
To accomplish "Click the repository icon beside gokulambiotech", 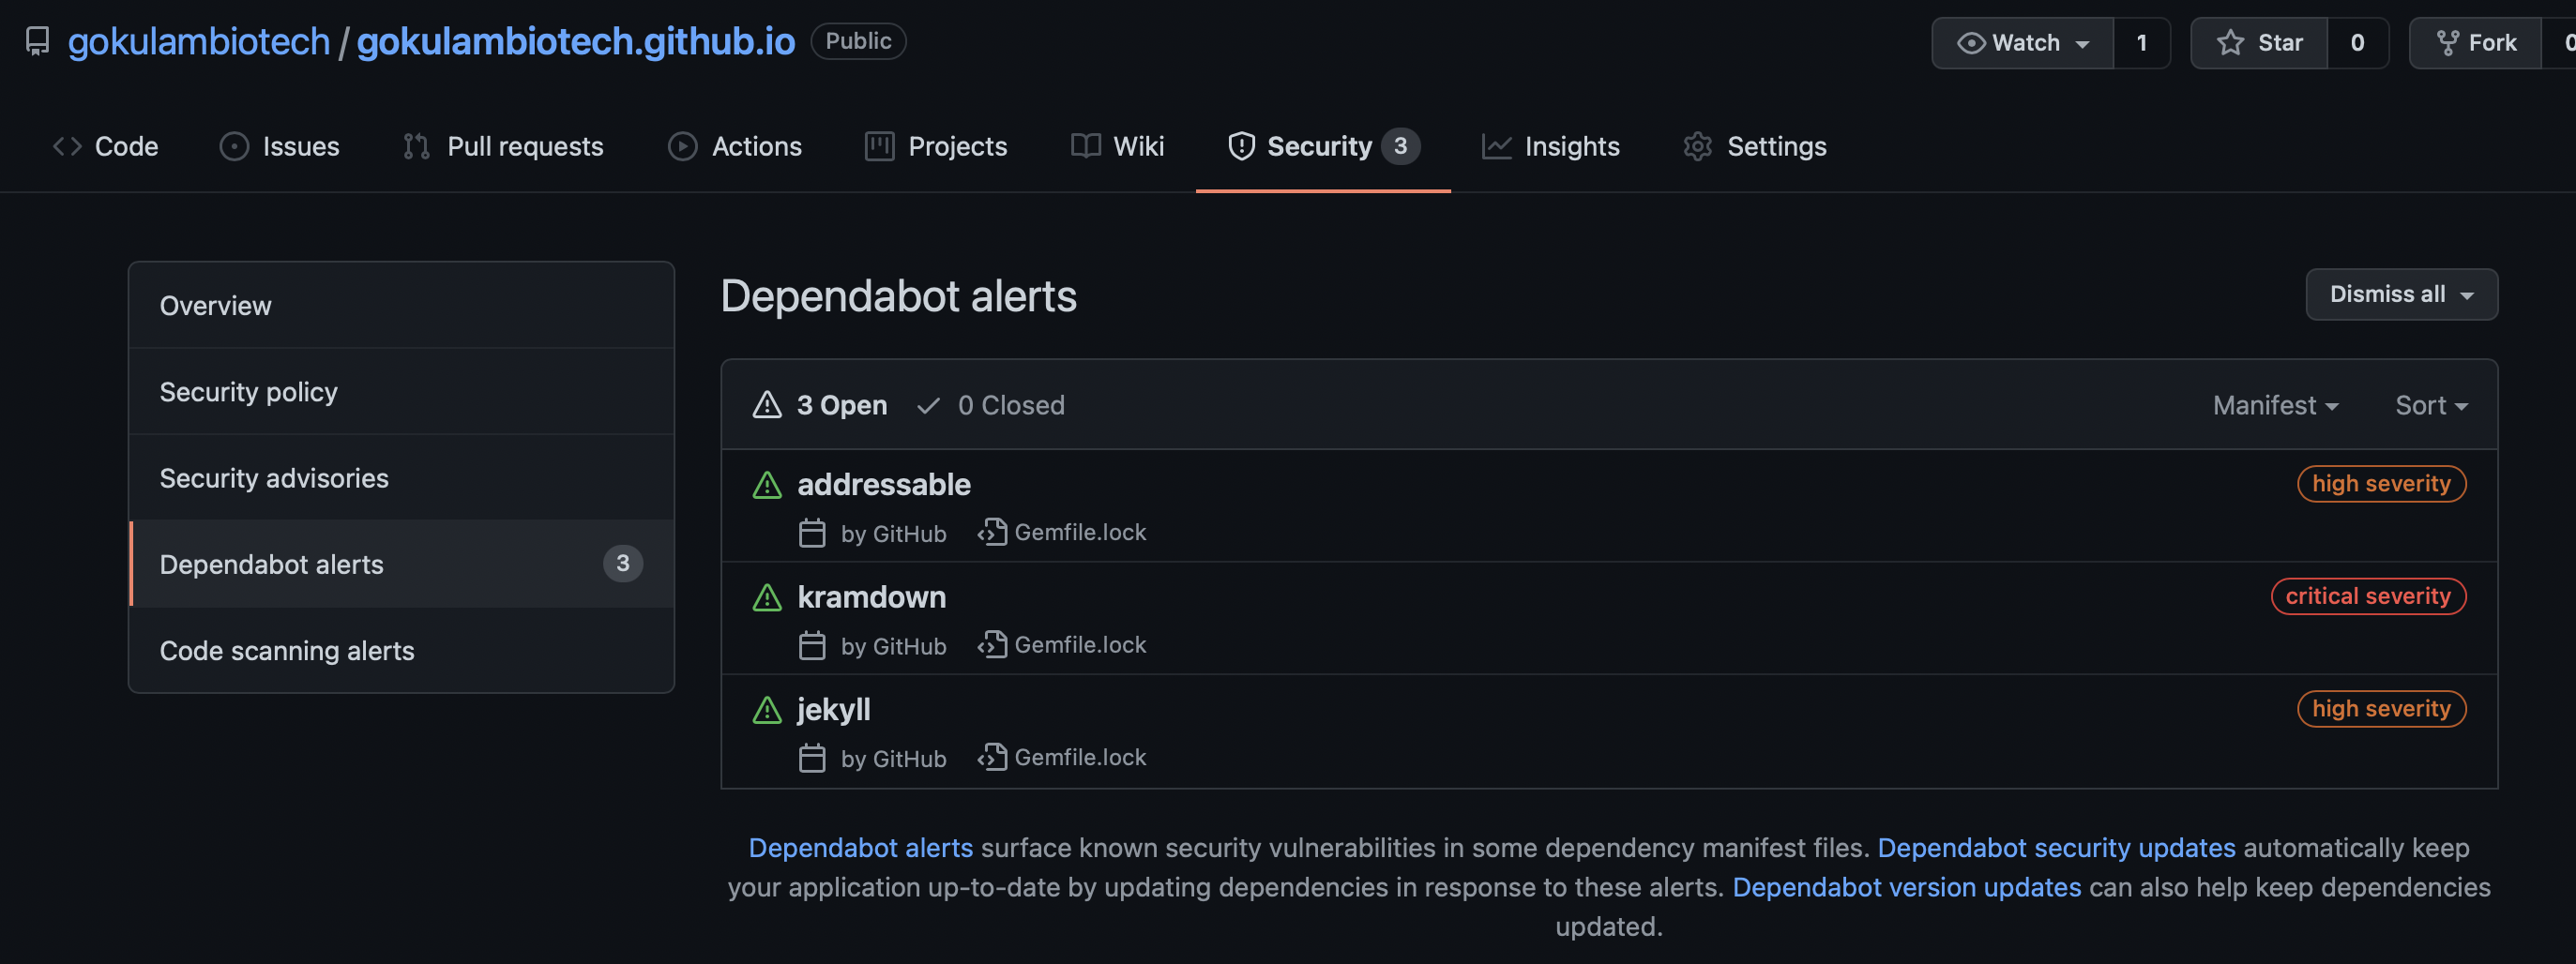I will click(x=37, y=41).
